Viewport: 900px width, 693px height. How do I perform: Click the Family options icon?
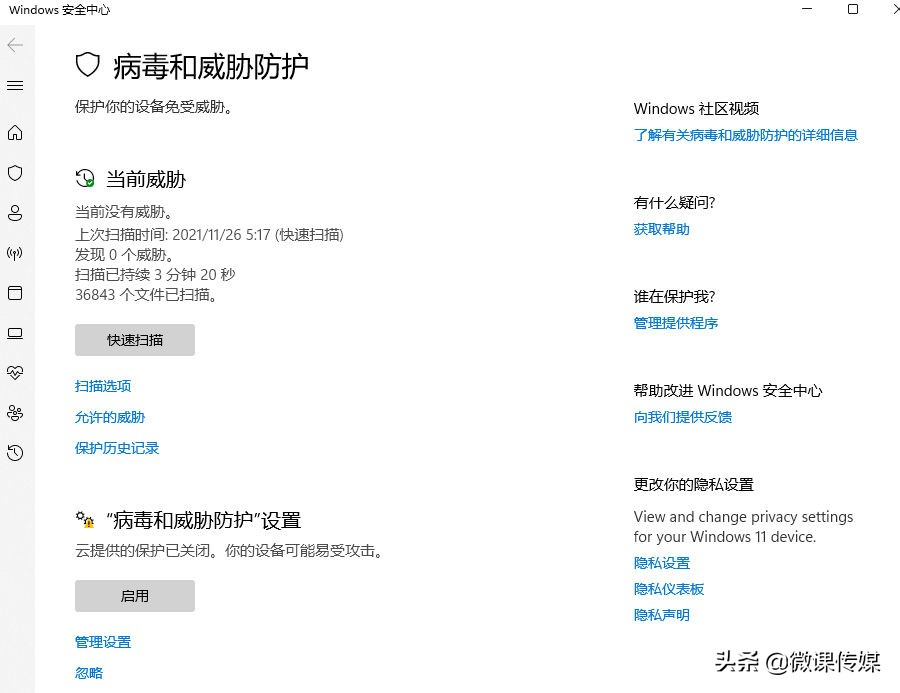16,413
